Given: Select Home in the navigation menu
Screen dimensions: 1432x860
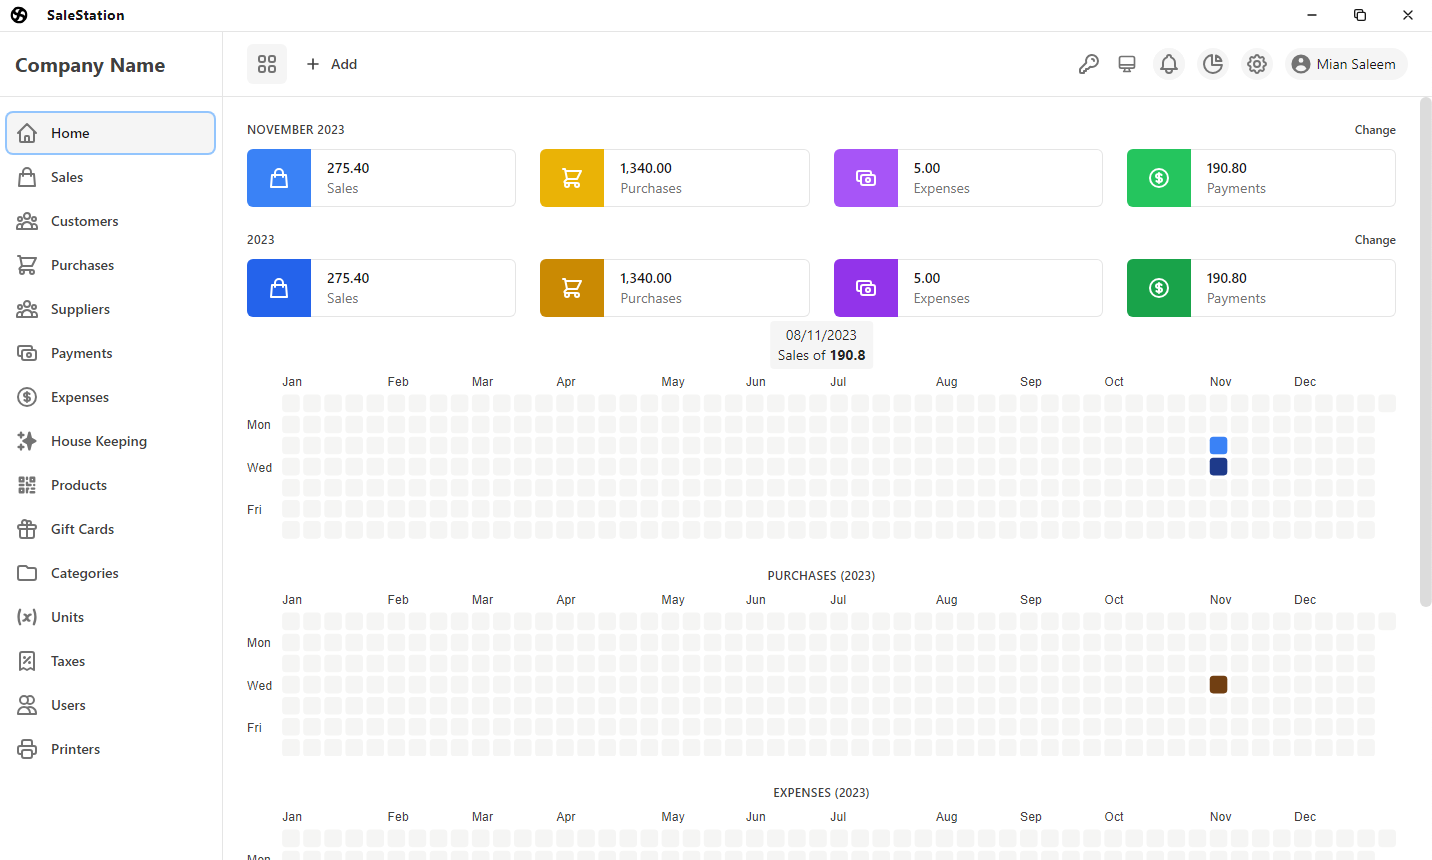Looking at the screenshot, I should [x=70, y=132].
